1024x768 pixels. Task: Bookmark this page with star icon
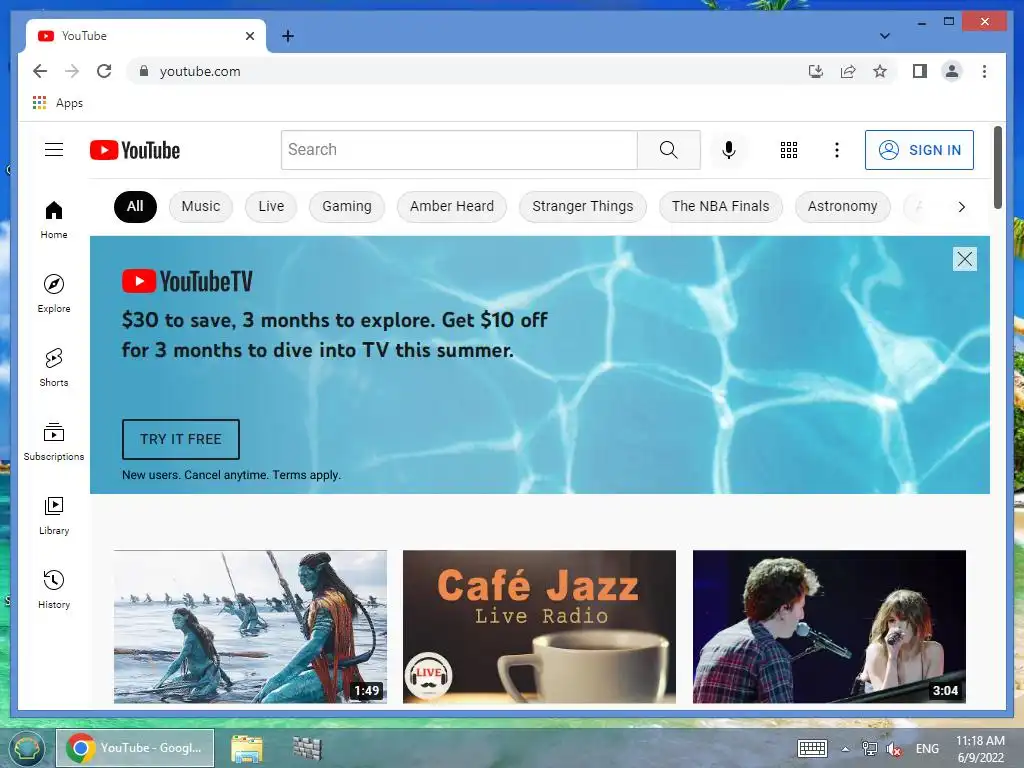pyautogui.click(x=880, y=71)
